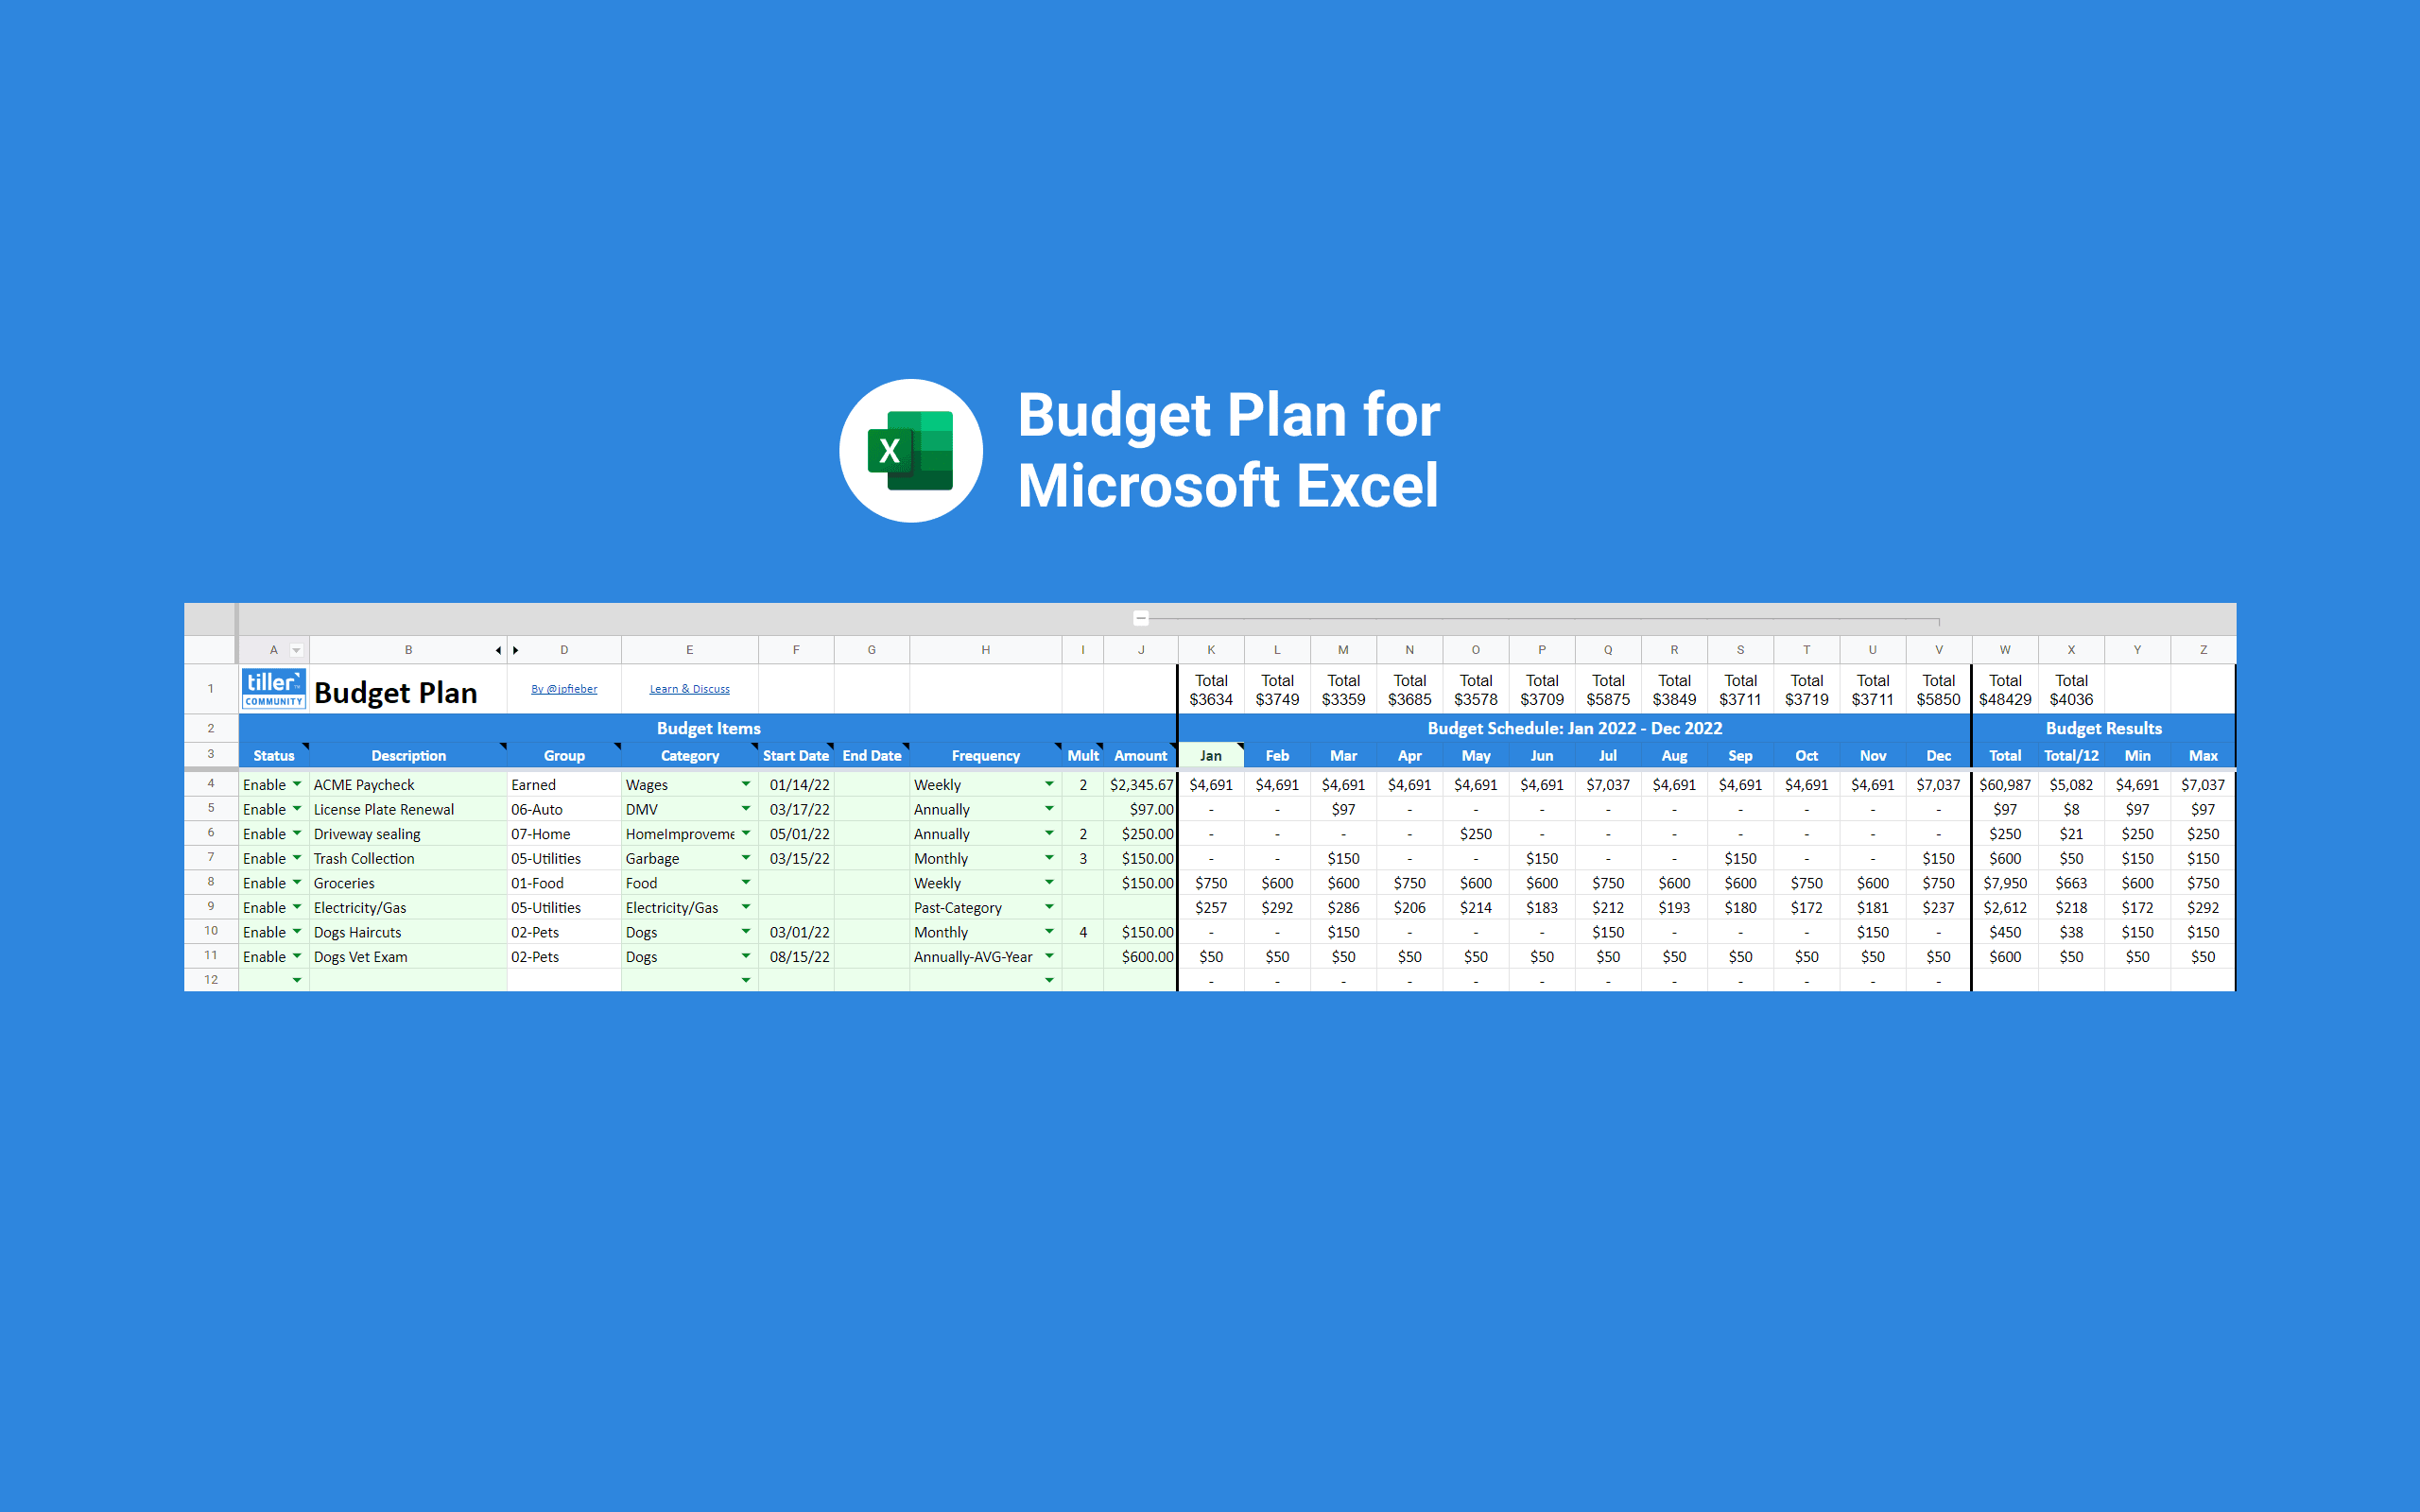The image size is (2420, 1512).
Task: Open Category dropdown for HomeImprovement row
Action: click(x=746, y=833)
